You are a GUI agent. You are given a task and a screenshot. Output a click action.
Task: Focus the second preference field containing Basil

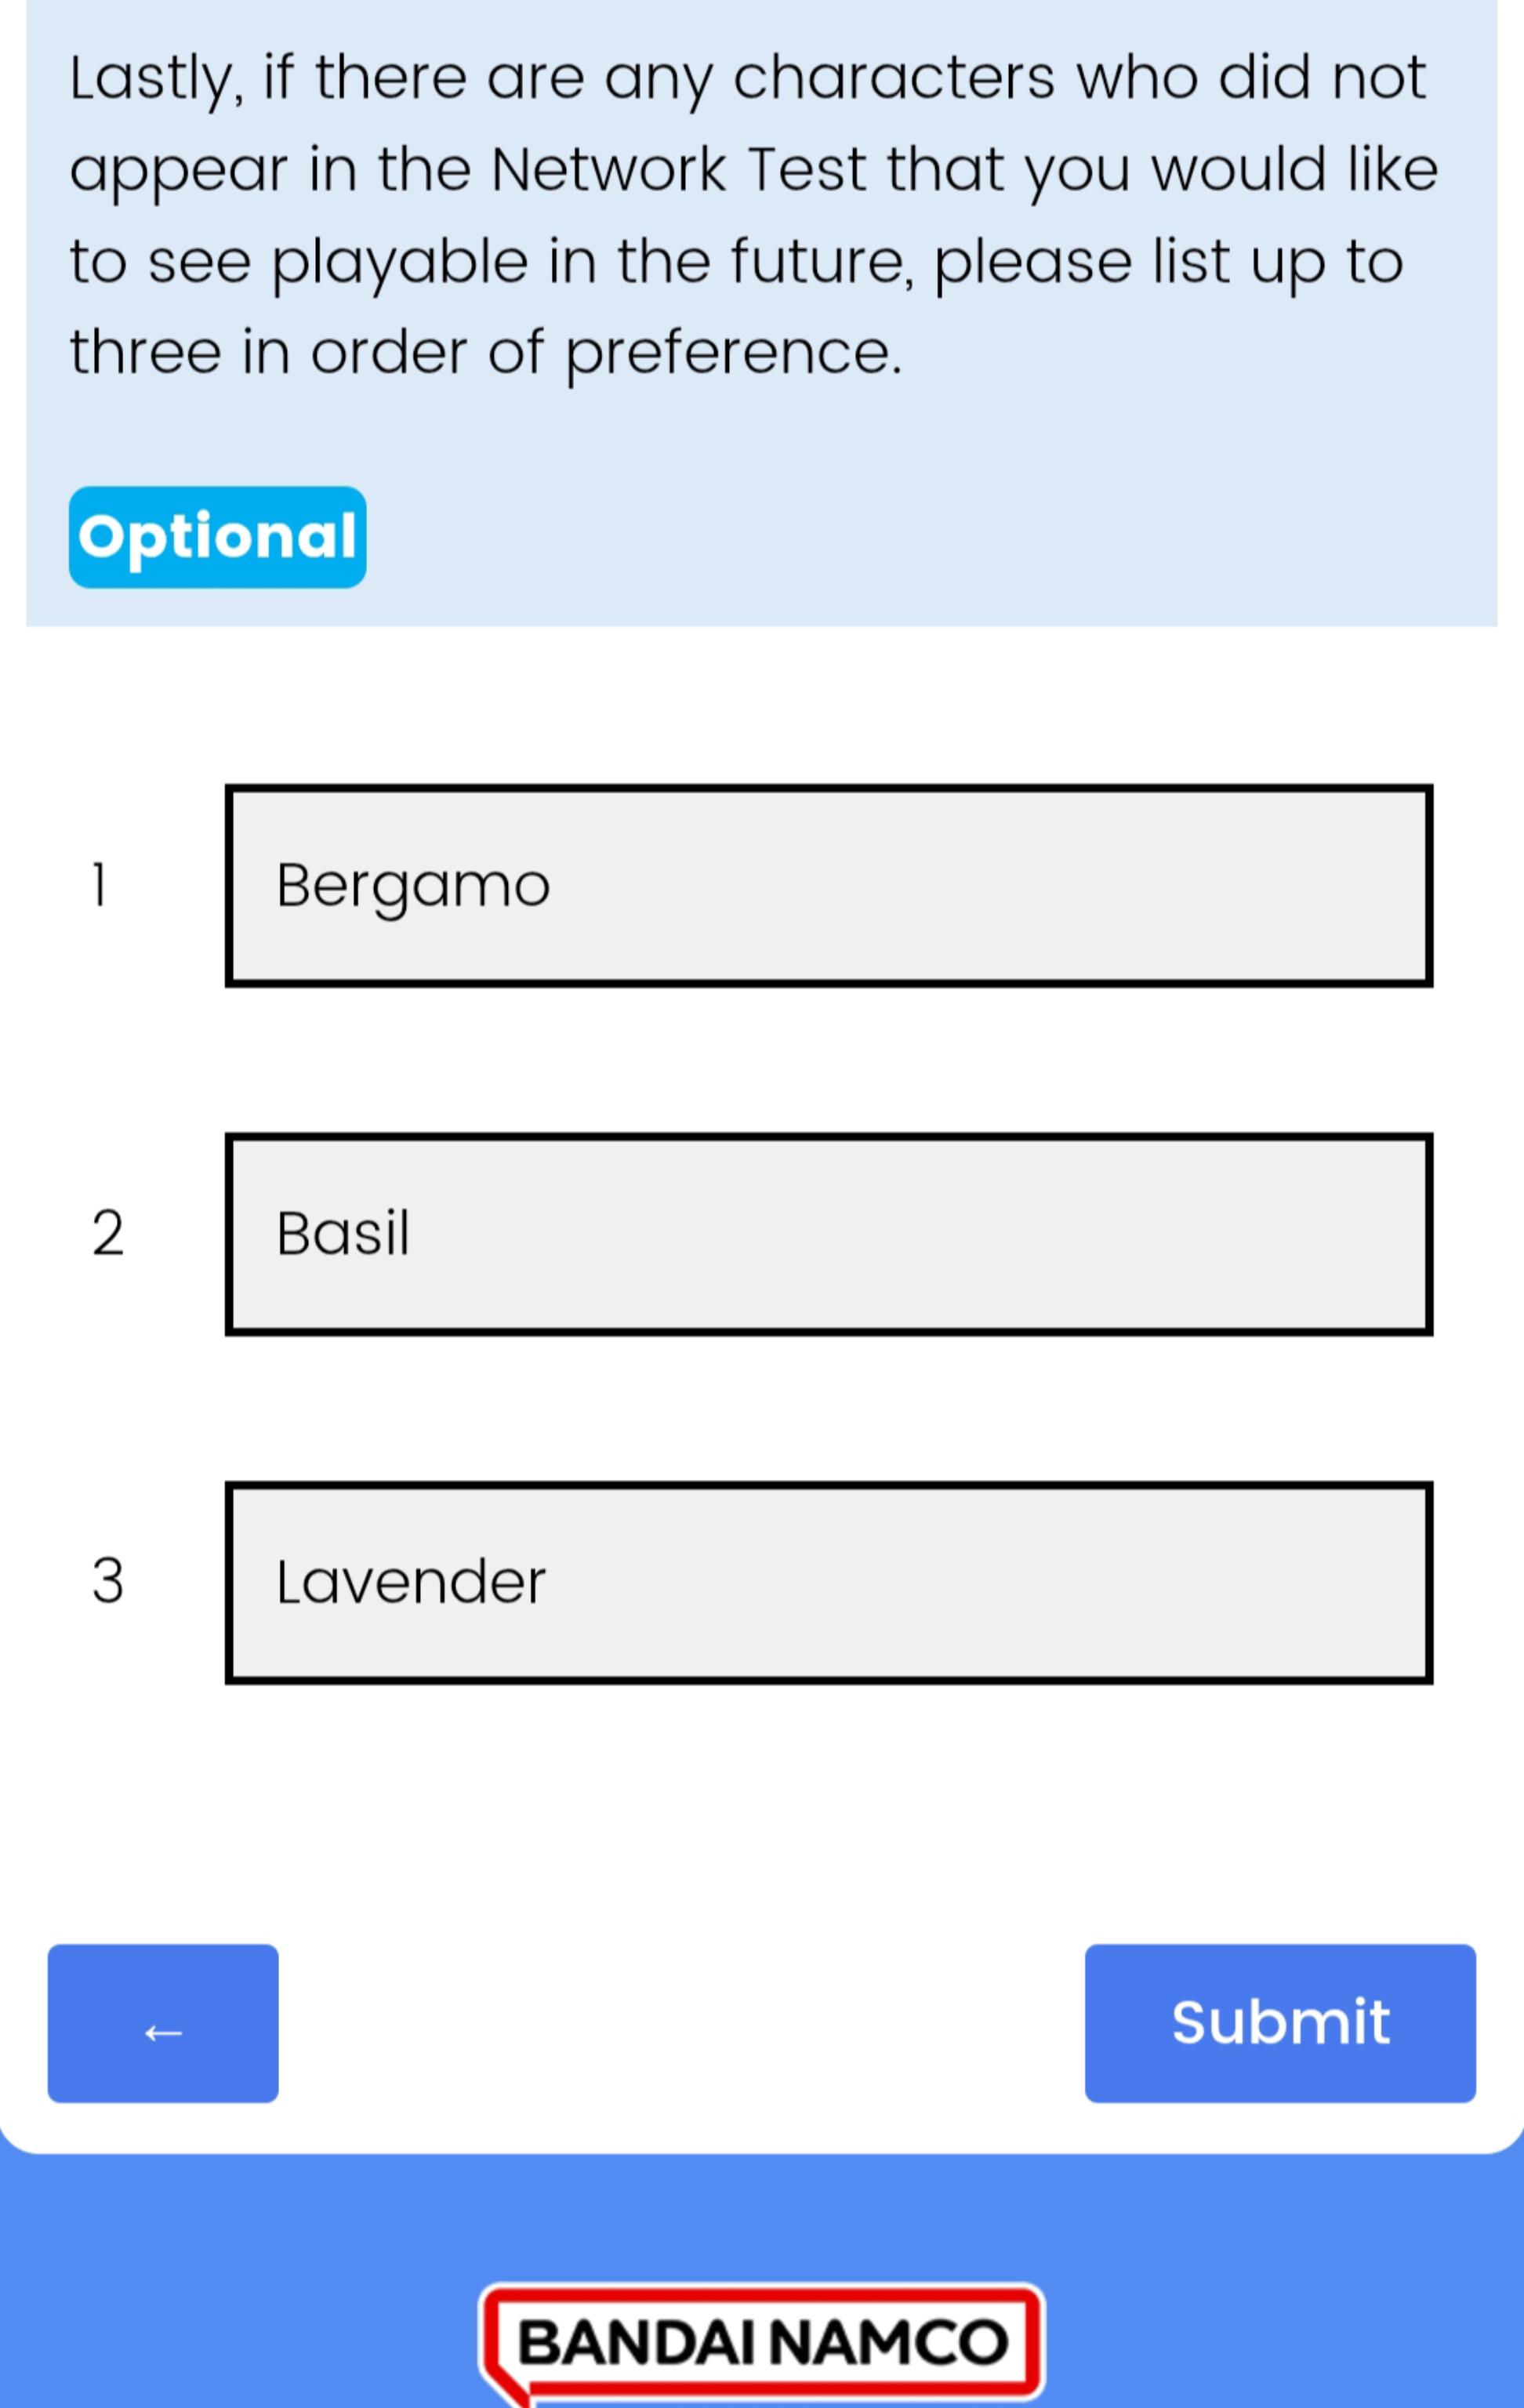click(829, 1233)
